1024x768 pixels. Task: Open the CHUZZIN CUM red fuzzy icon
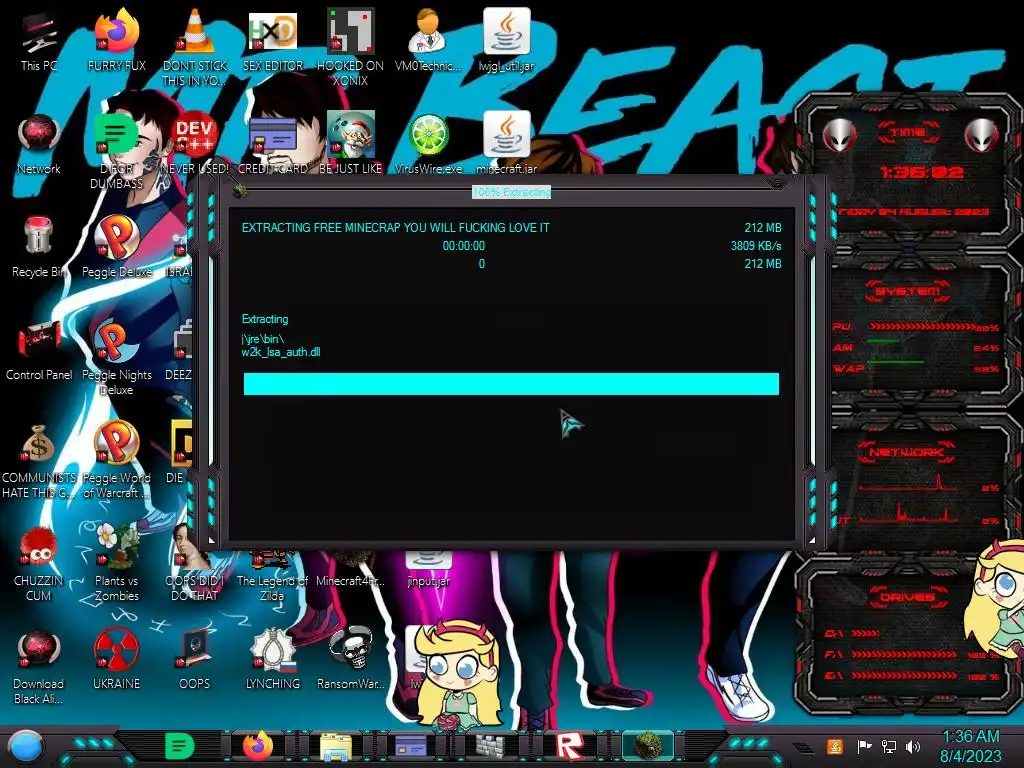[39, 563]
